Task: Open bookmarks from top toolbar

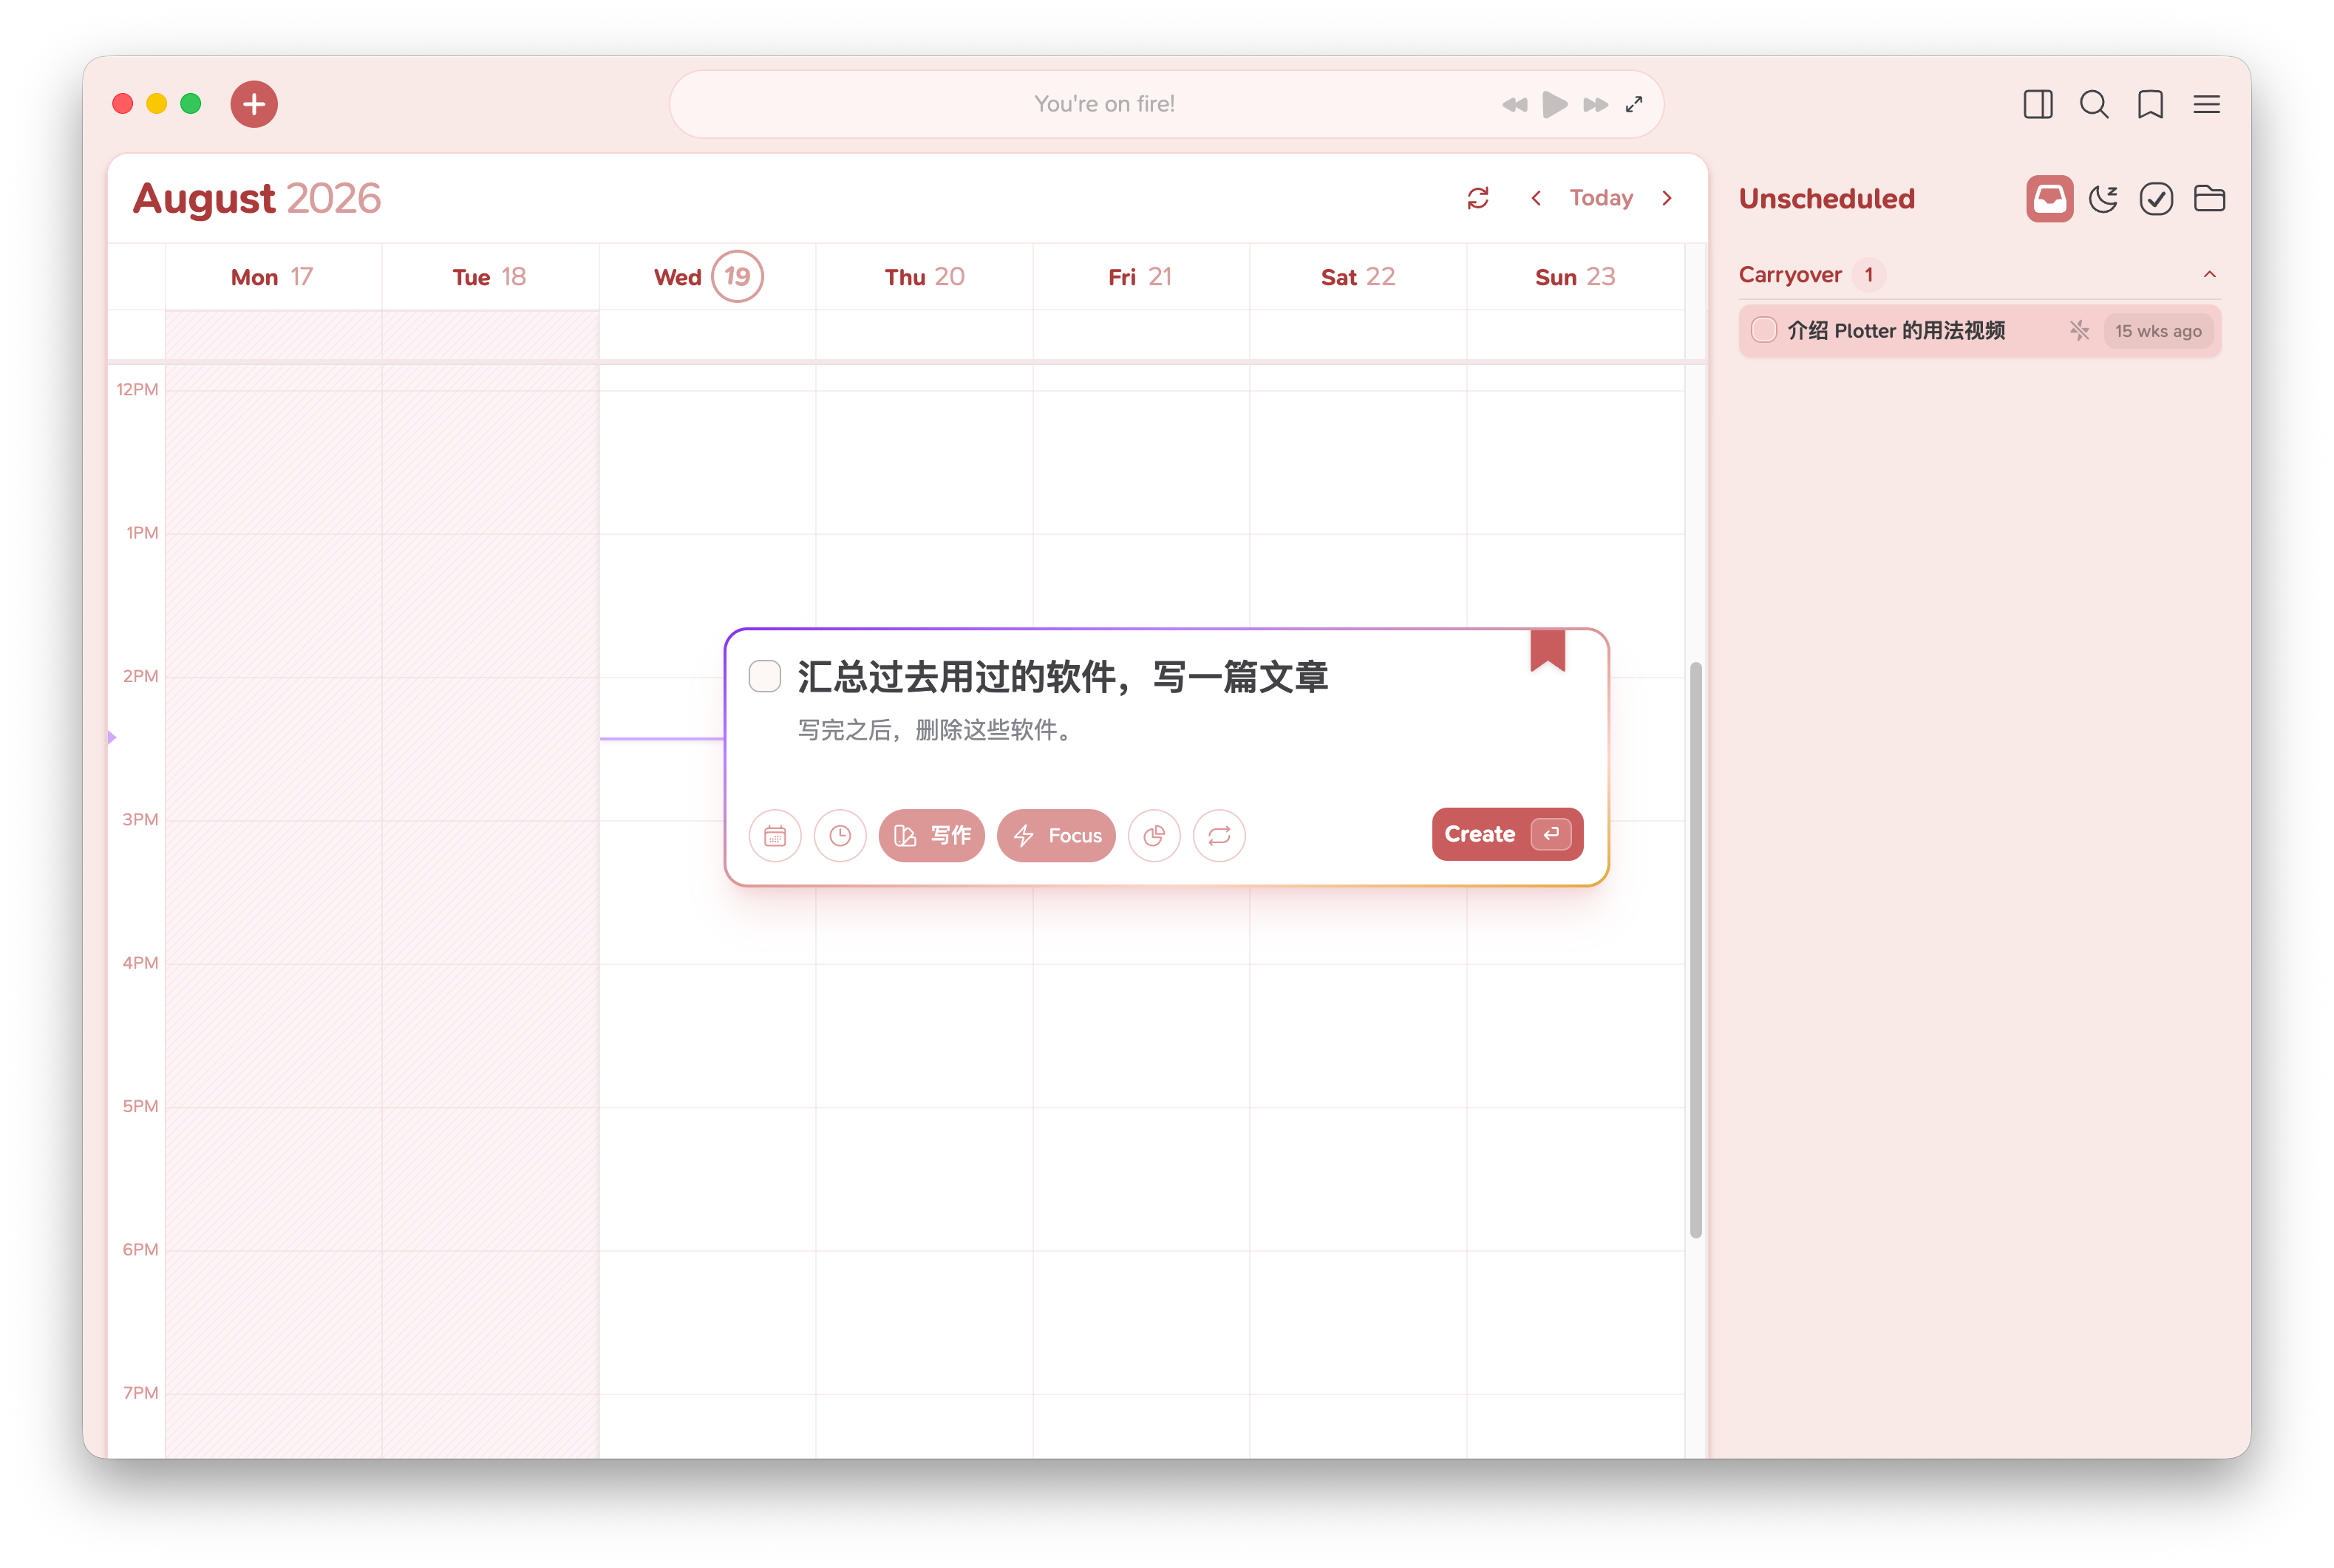Action: pos(2150,104)
